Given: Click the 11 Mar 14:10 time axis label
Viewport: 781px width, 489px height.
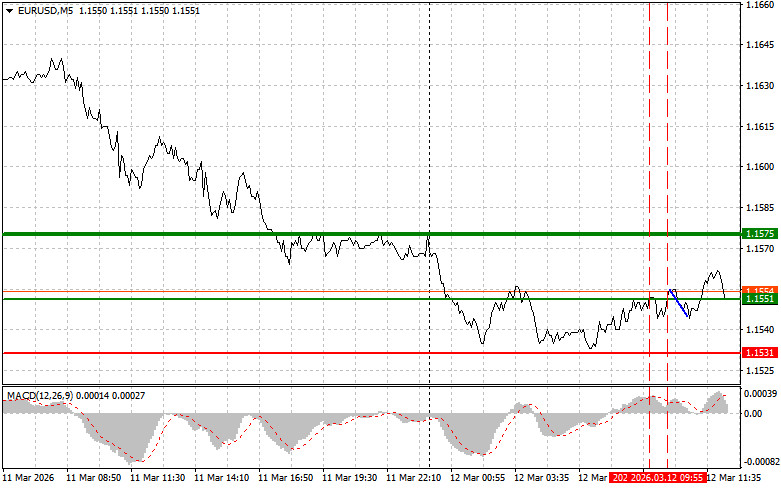Looking at the screenshot, I should [222, 478].
